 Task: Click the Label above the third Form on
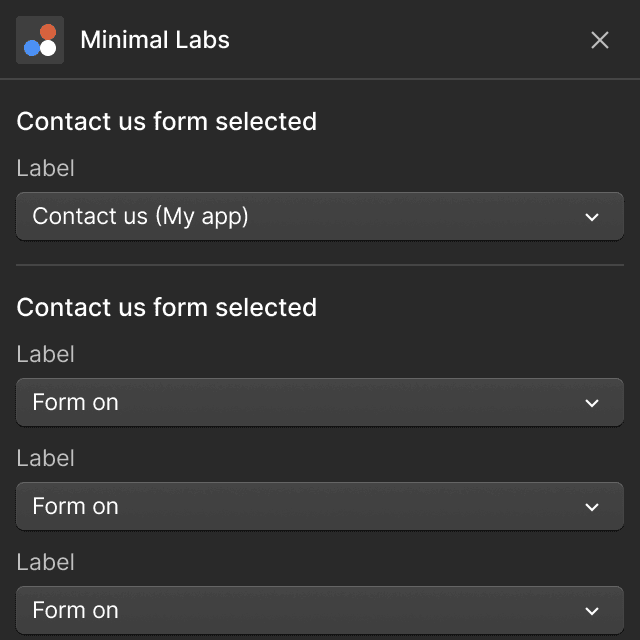coord(46,562)
